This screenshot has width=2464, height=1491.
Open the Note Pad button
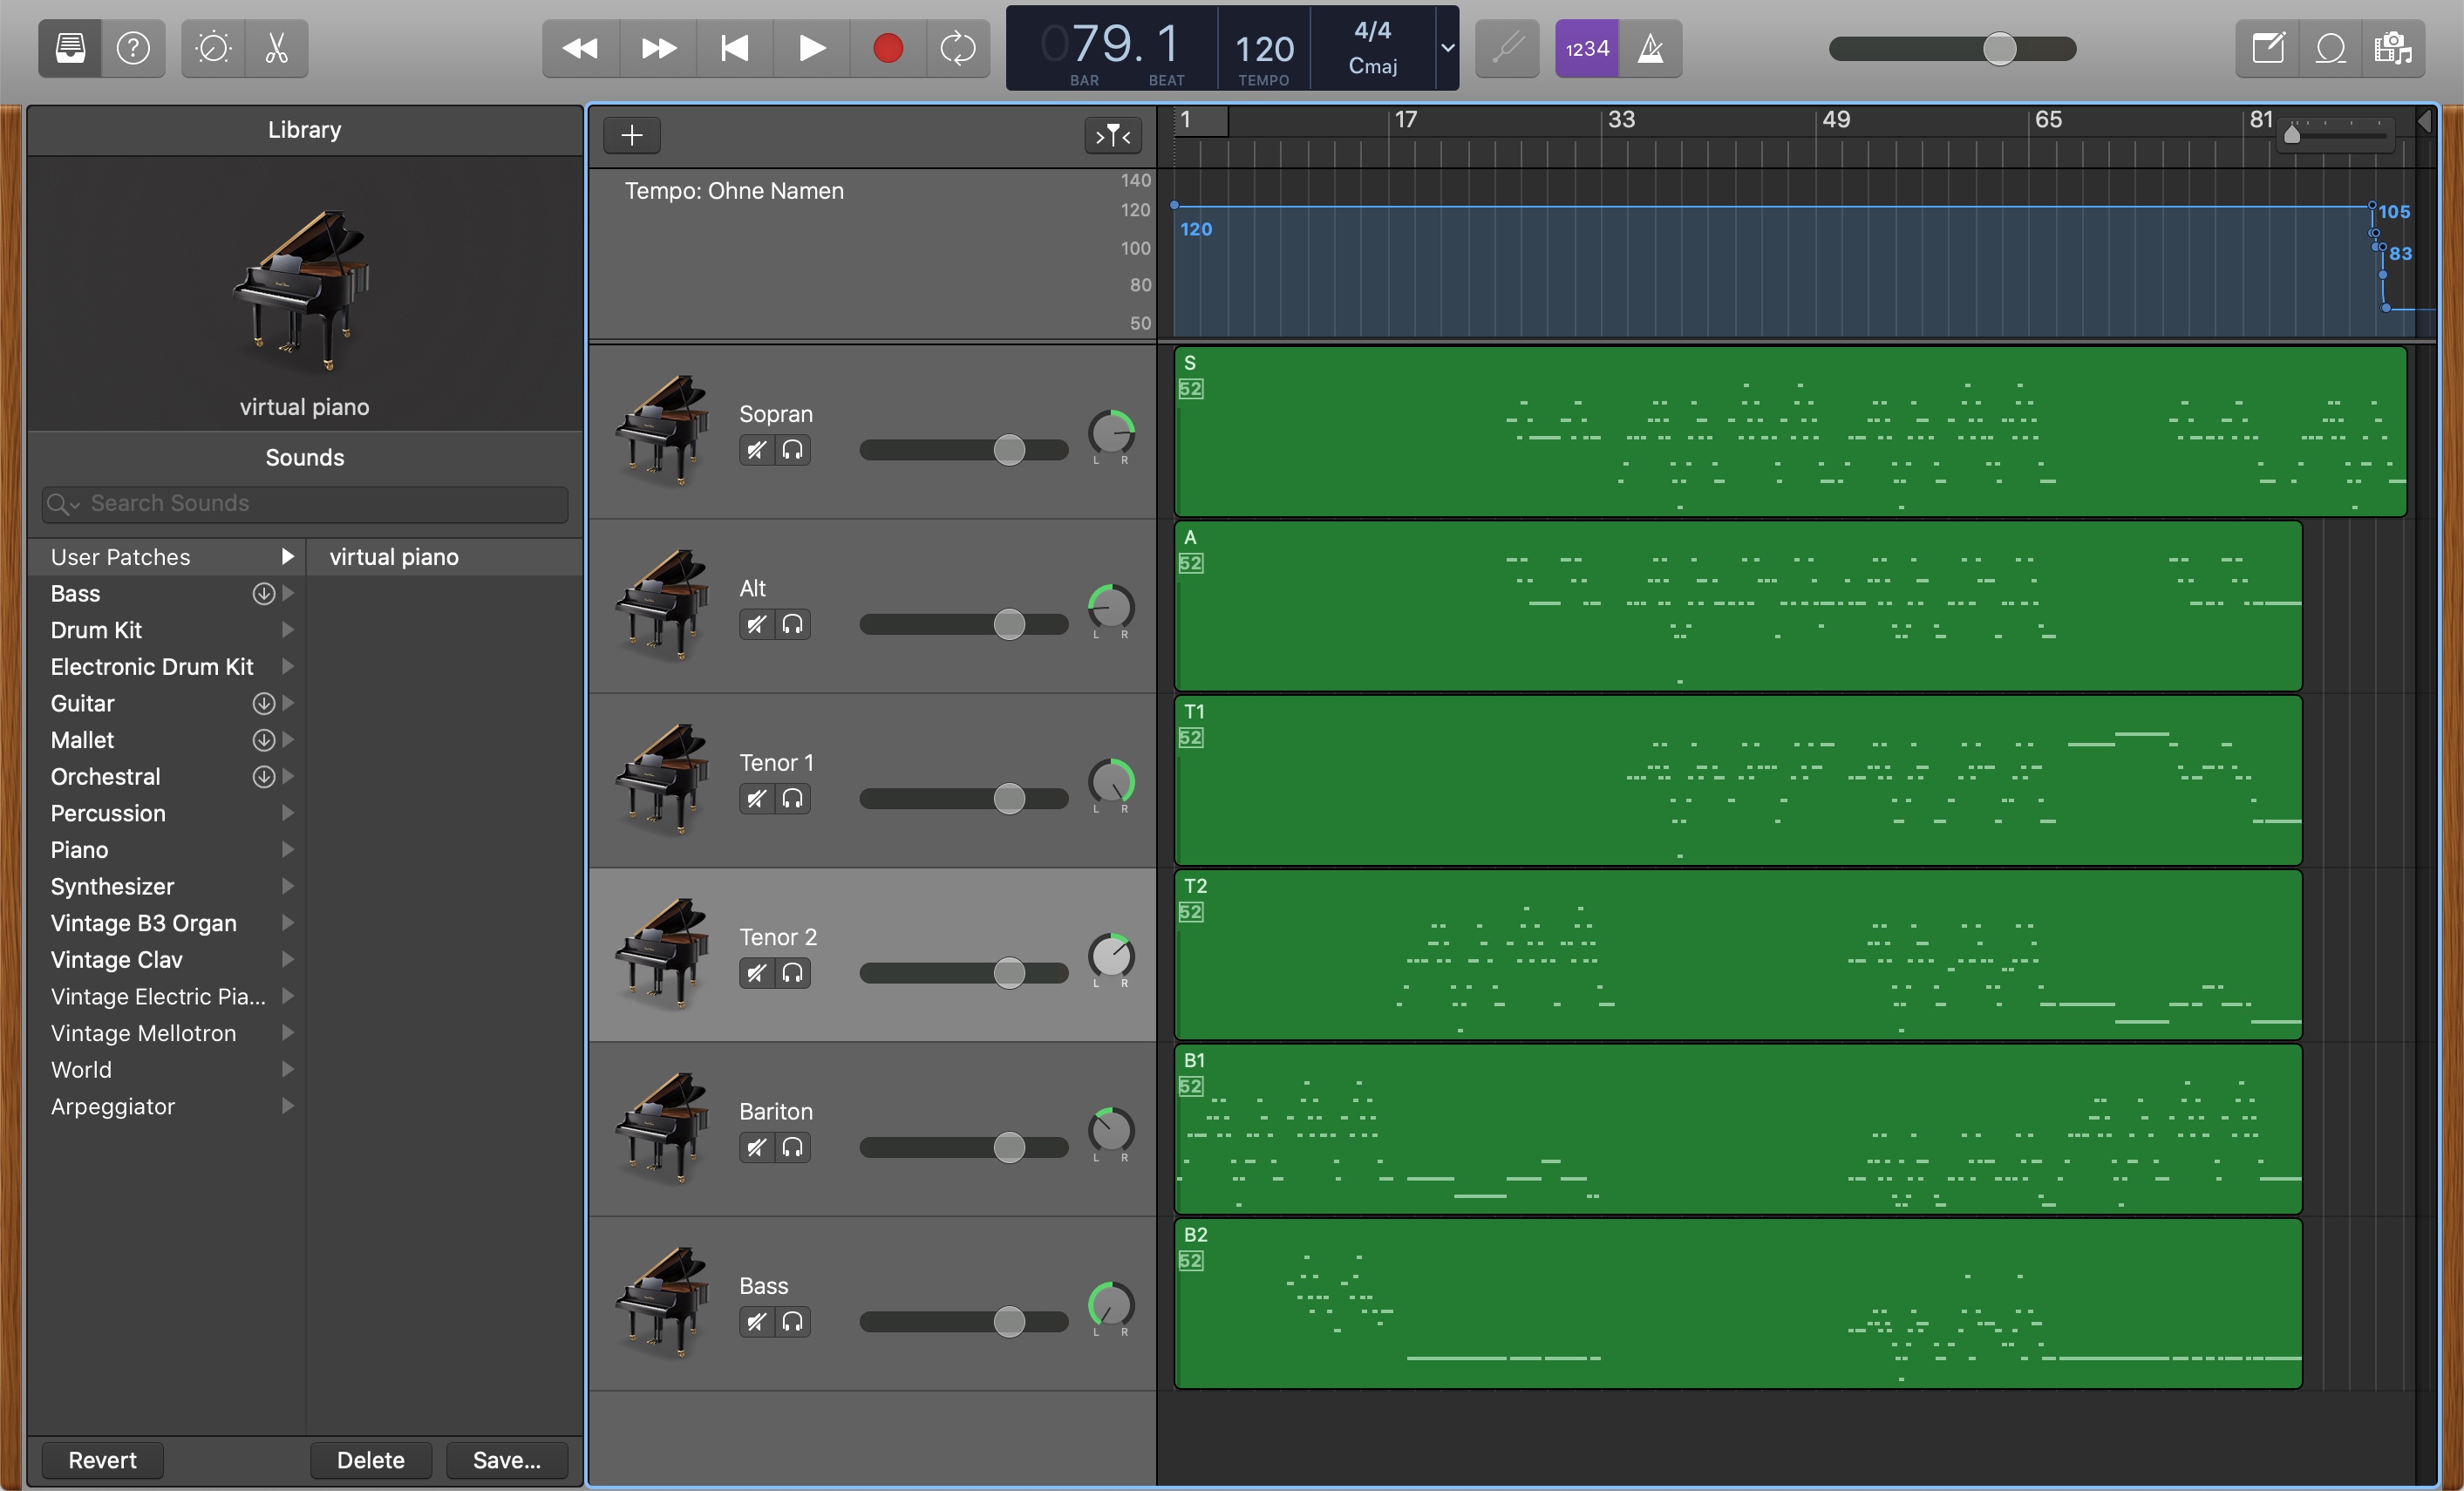[x=2268, y=48]
